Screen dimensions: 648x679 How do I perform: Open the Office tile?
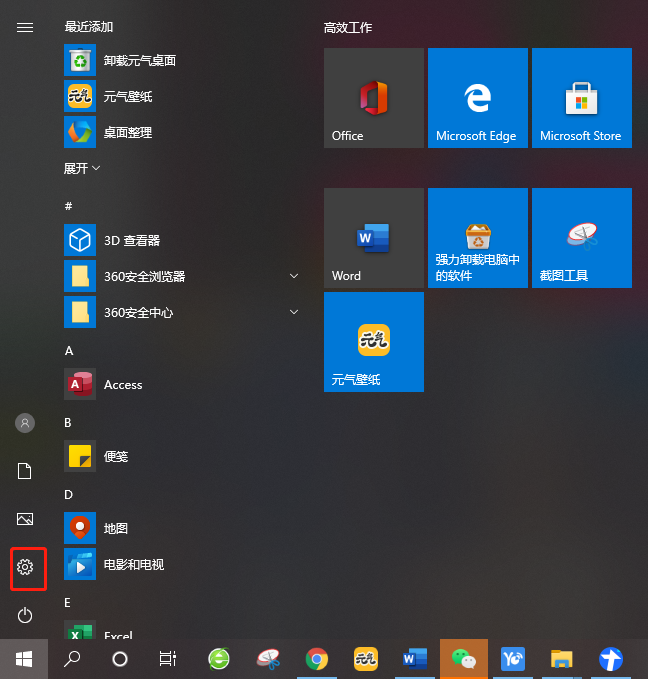[374, 98]
